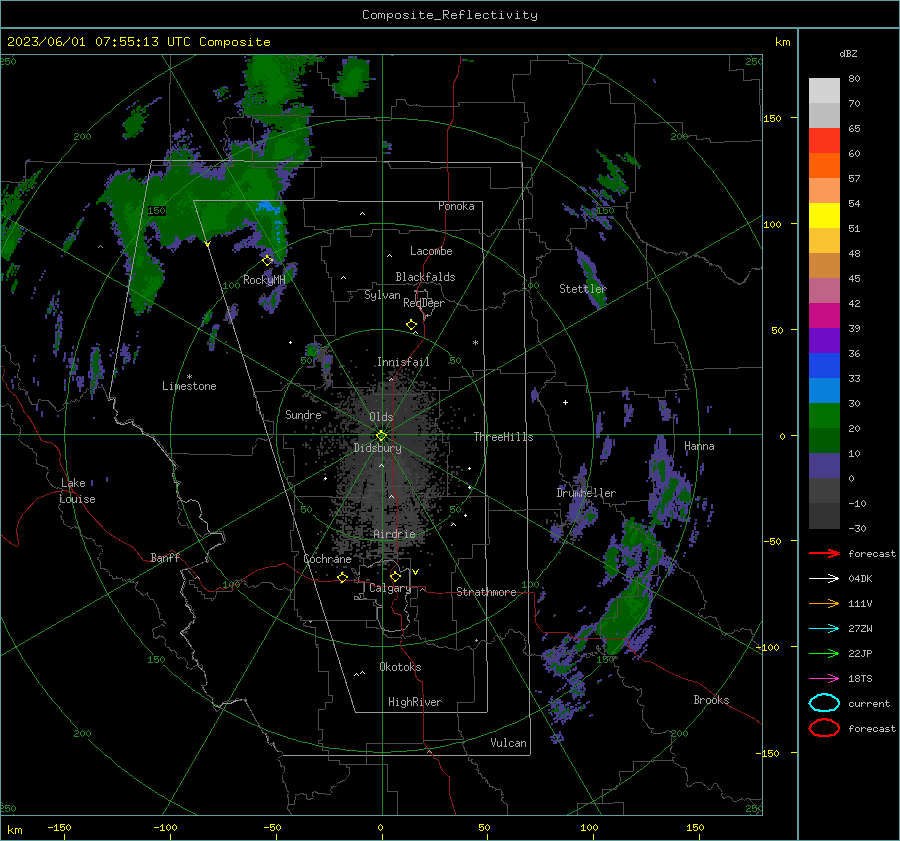Screen dimensions: 900x841
Task: Click the Composite_Reflectivity title
Action: coord(450,15)
